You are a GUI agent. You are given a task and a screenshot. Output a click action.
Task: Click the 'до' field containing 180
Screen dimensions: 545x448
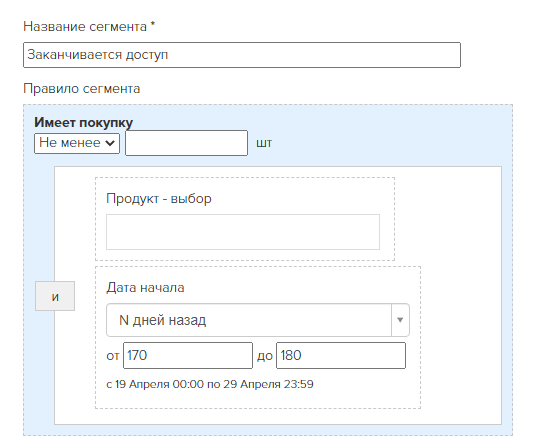tap(341, 356)
